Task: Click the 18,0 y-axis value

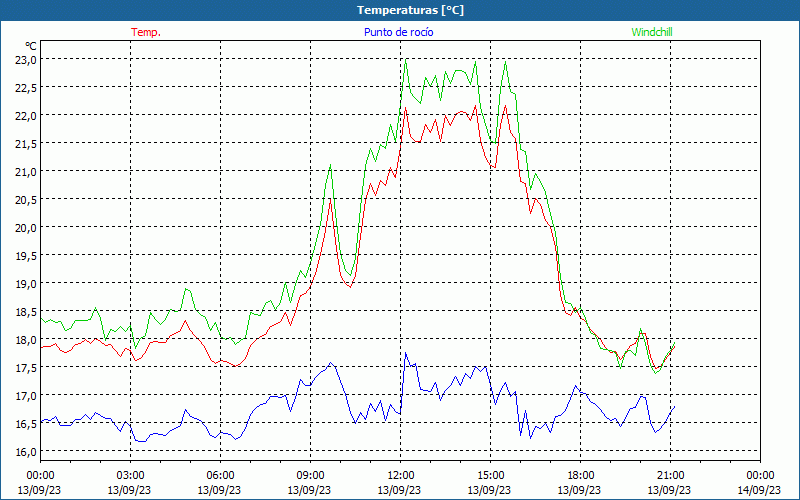Action: pyautogui.click(x=26, y=340)
